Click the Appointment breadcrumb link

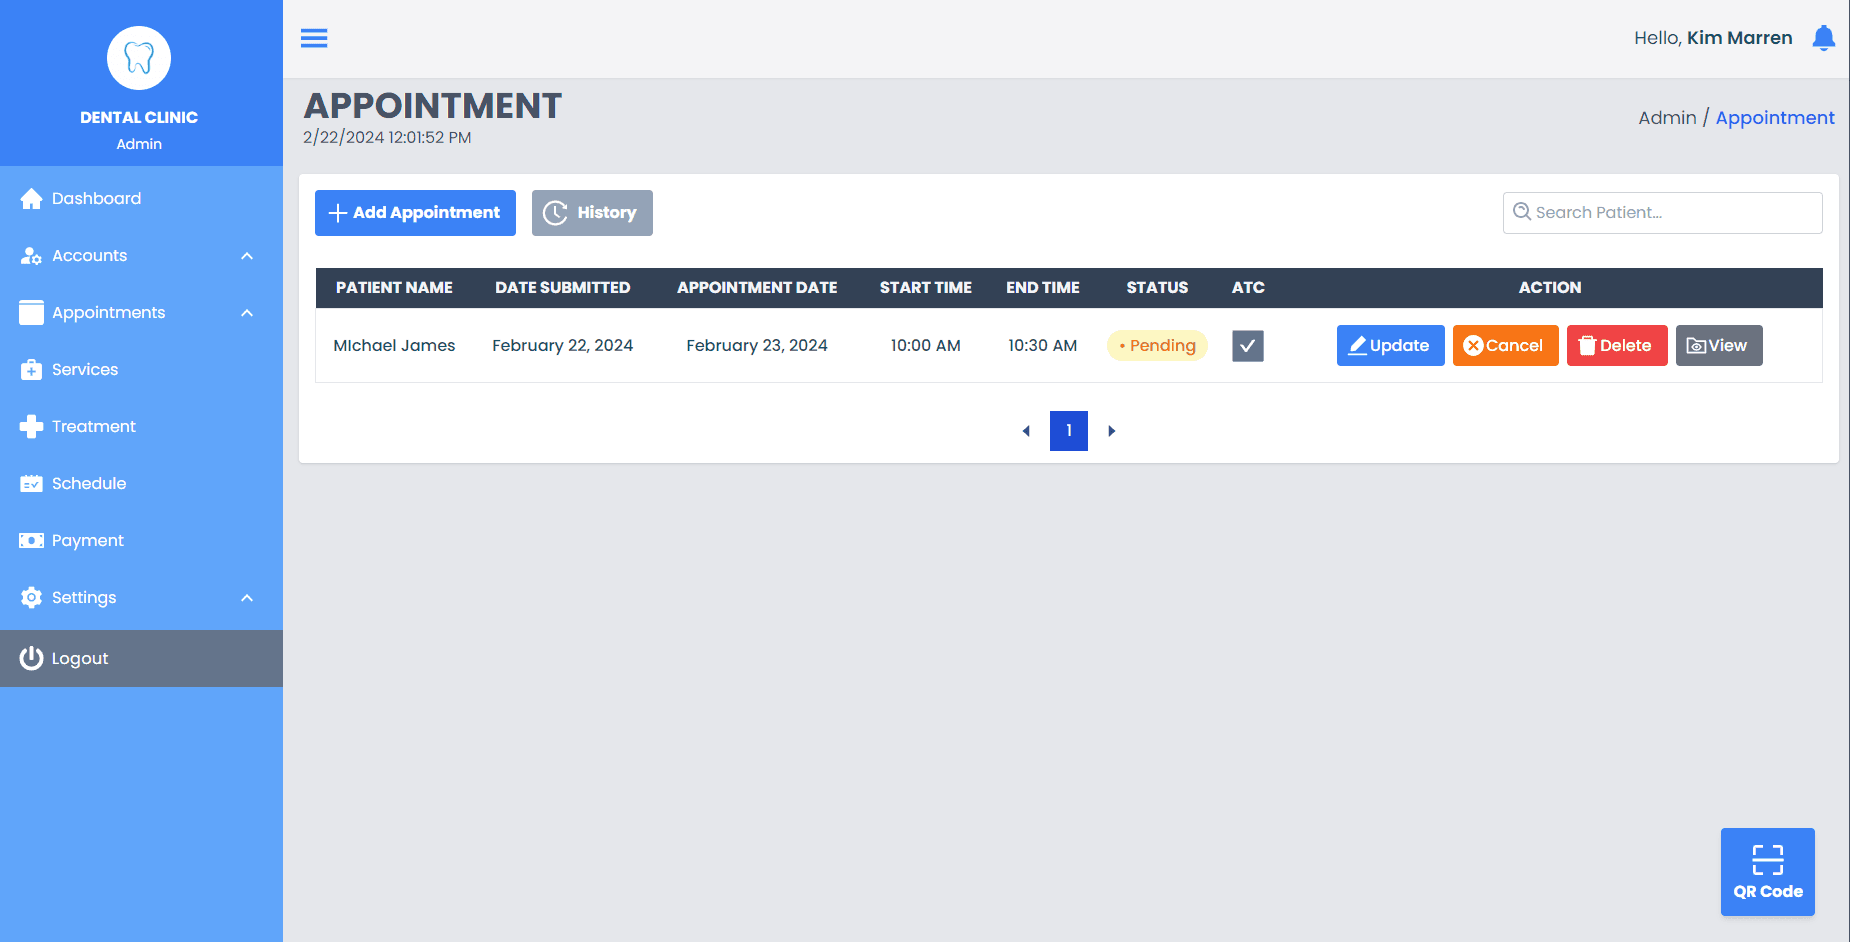[x=1775, y=118]
